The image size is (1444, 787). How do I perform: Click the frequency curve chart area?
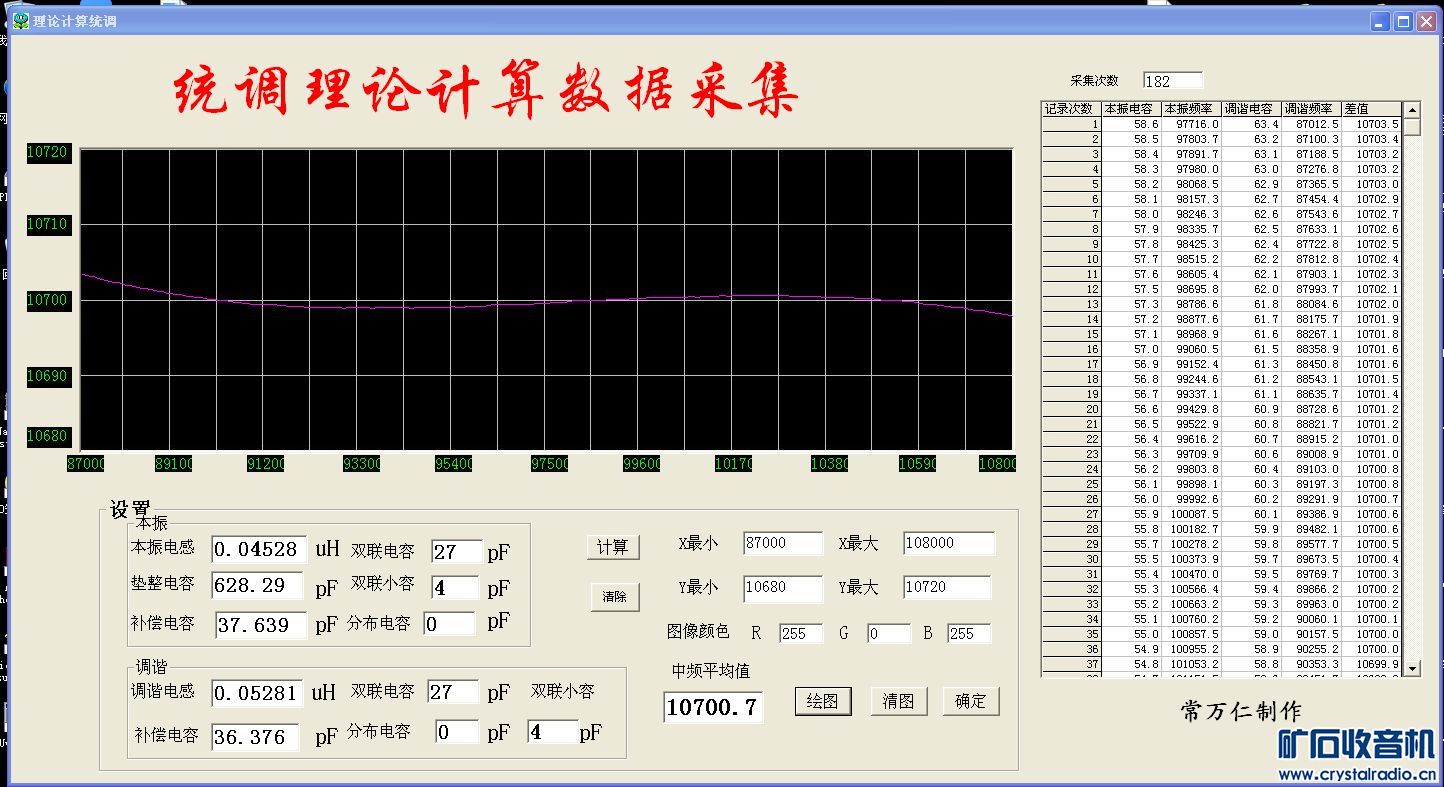547,300
